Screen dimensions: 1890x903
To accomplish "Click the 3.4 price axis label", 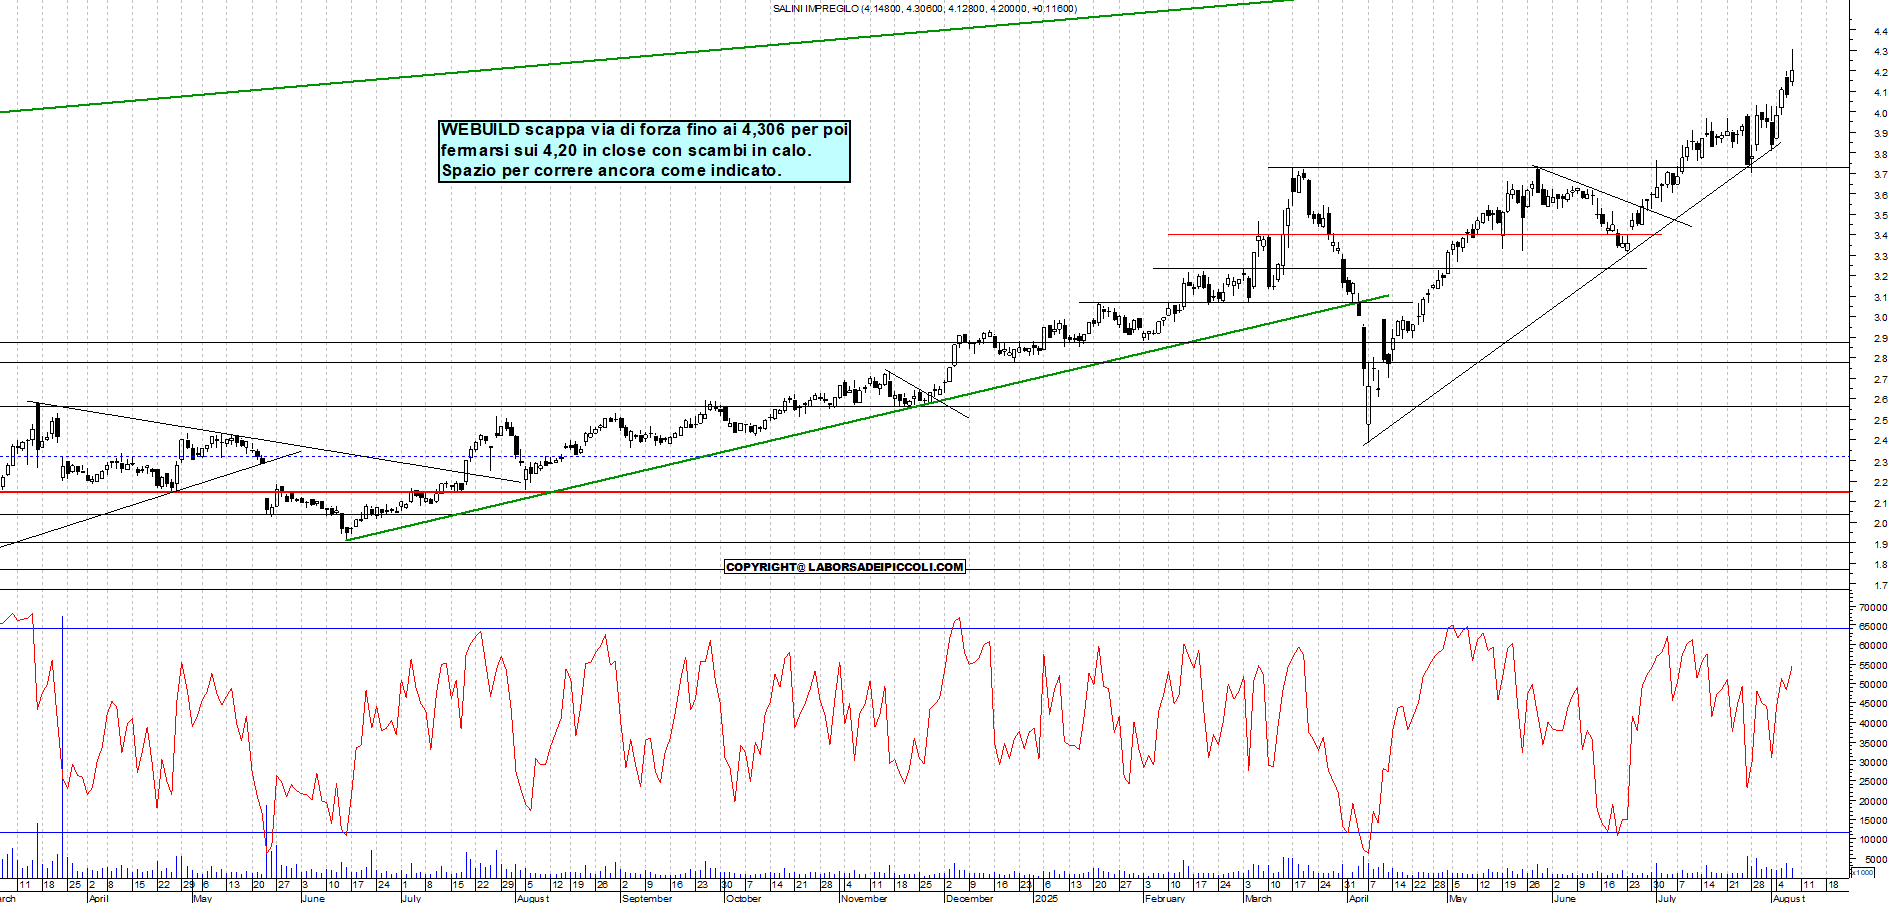I will pyautogui.click(x=1881, y=236).
